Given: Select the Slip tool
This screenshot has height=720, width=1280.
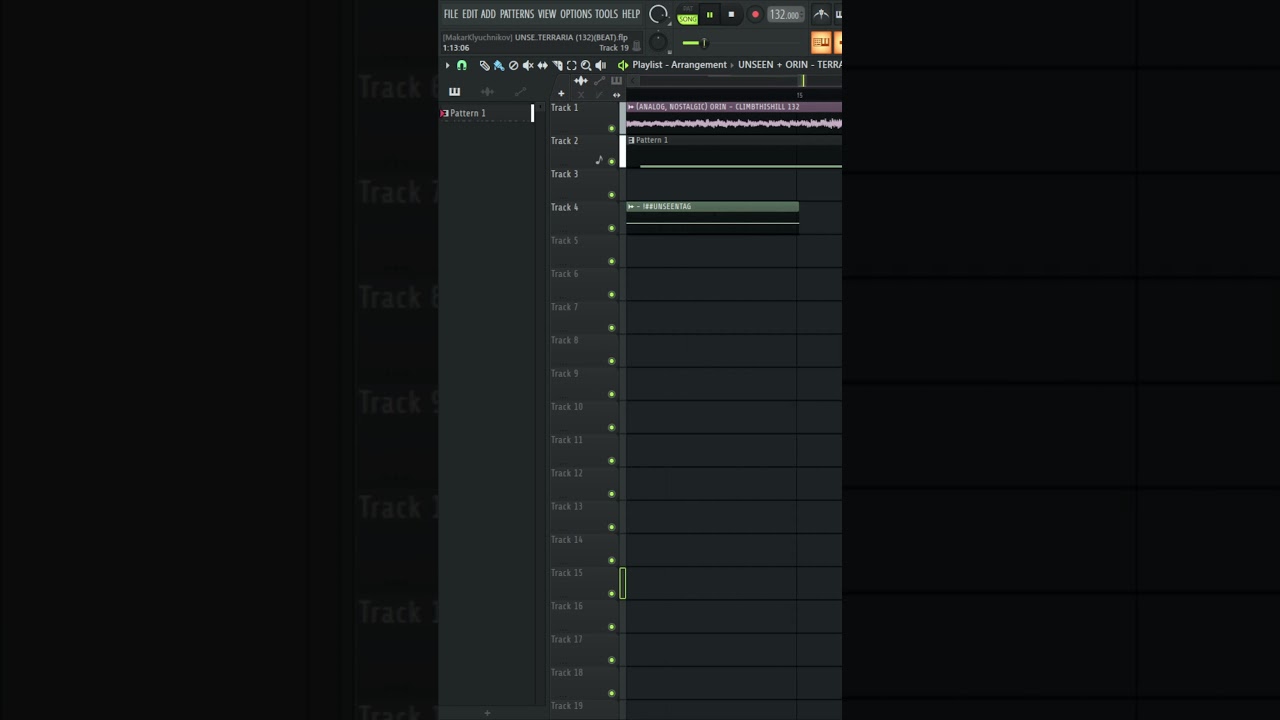Looking at the screenshot, I should click(x=542, y=65).
